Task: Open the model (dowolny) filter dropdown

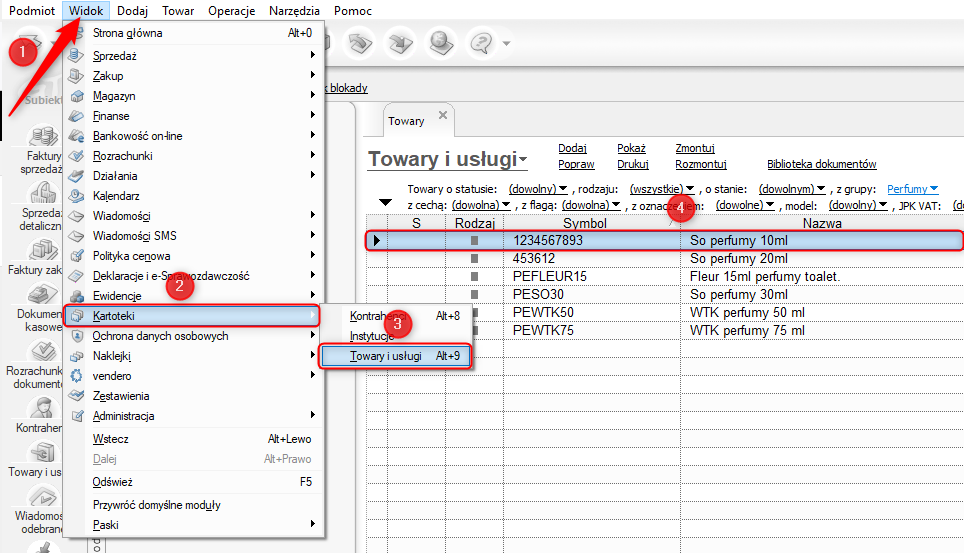Action: click(858, 205)
